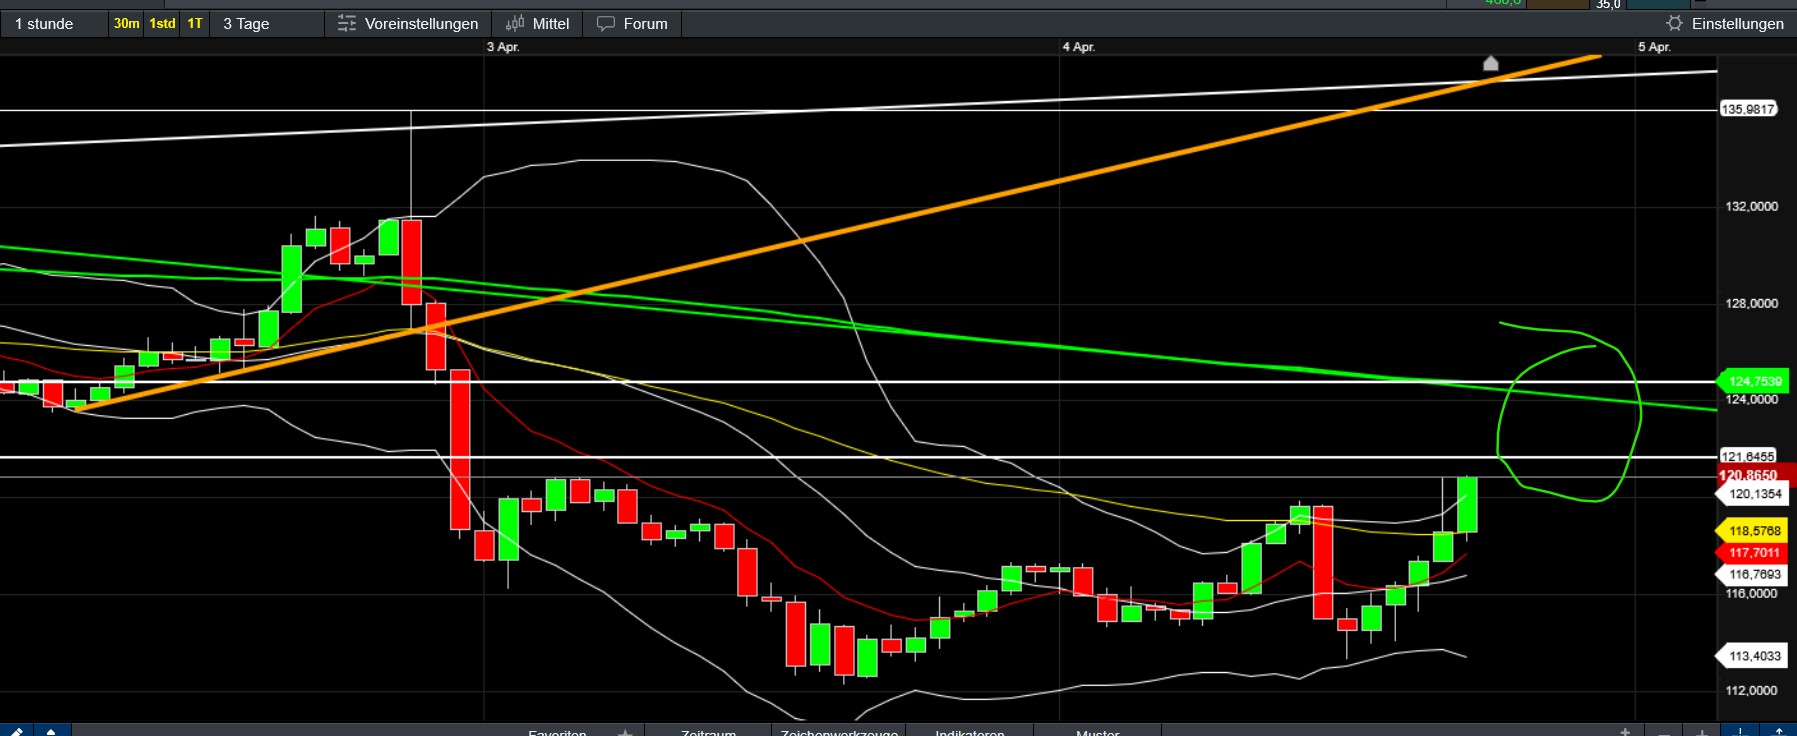Click the pencil draw icon at bottom left

[17, 731]
